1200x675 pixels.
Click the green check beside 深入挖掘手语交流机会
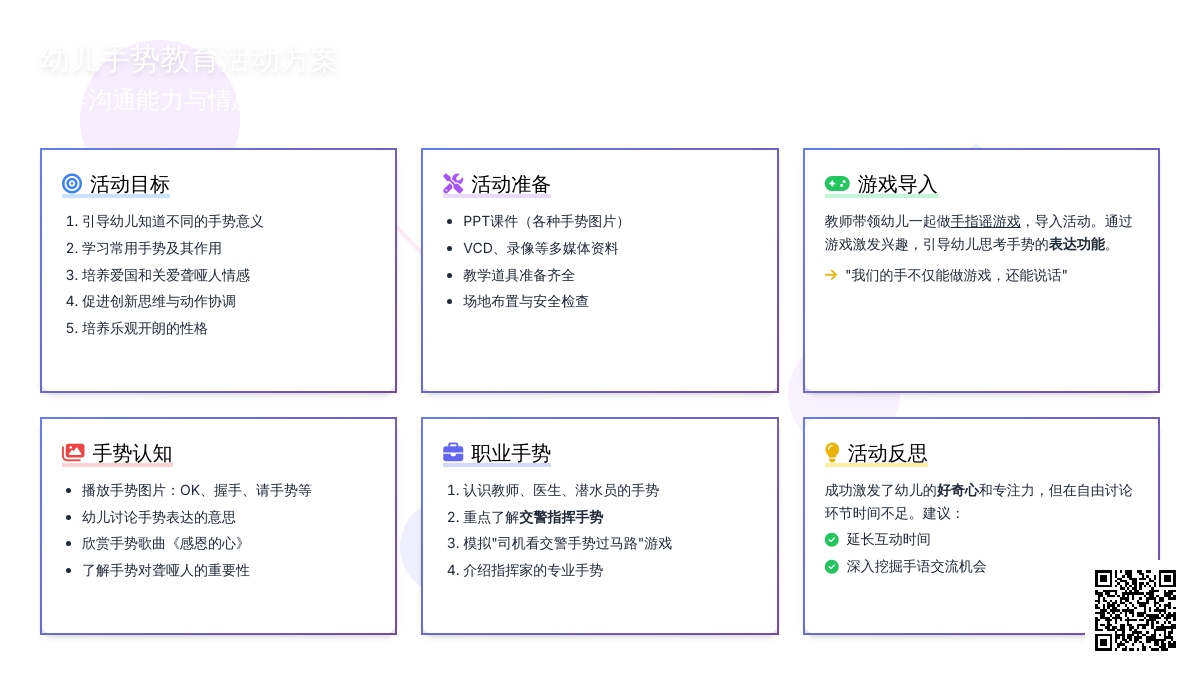832,567
